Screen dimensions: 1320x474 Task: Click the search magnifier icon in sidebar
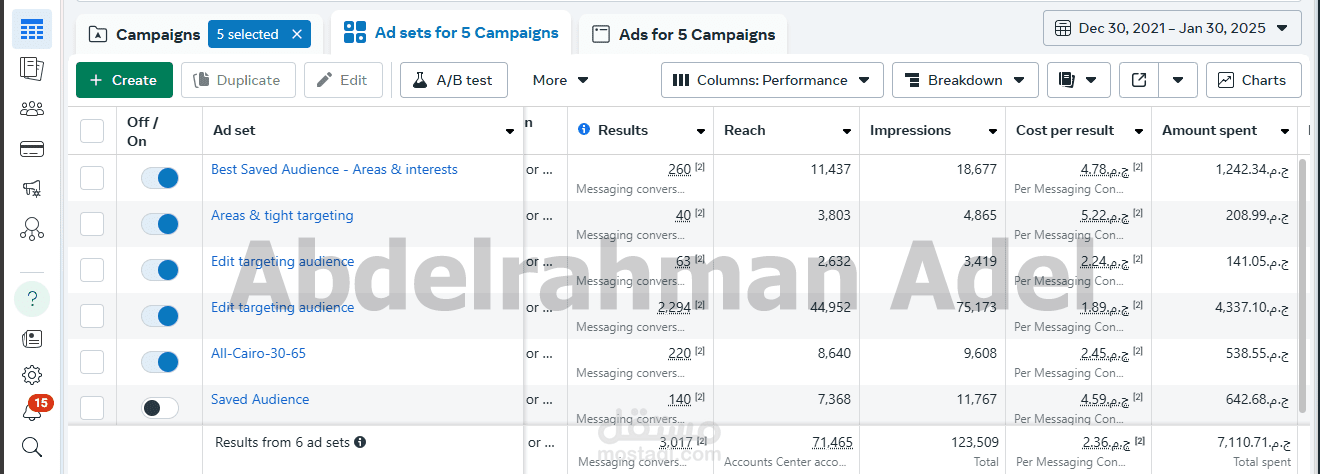32,447
